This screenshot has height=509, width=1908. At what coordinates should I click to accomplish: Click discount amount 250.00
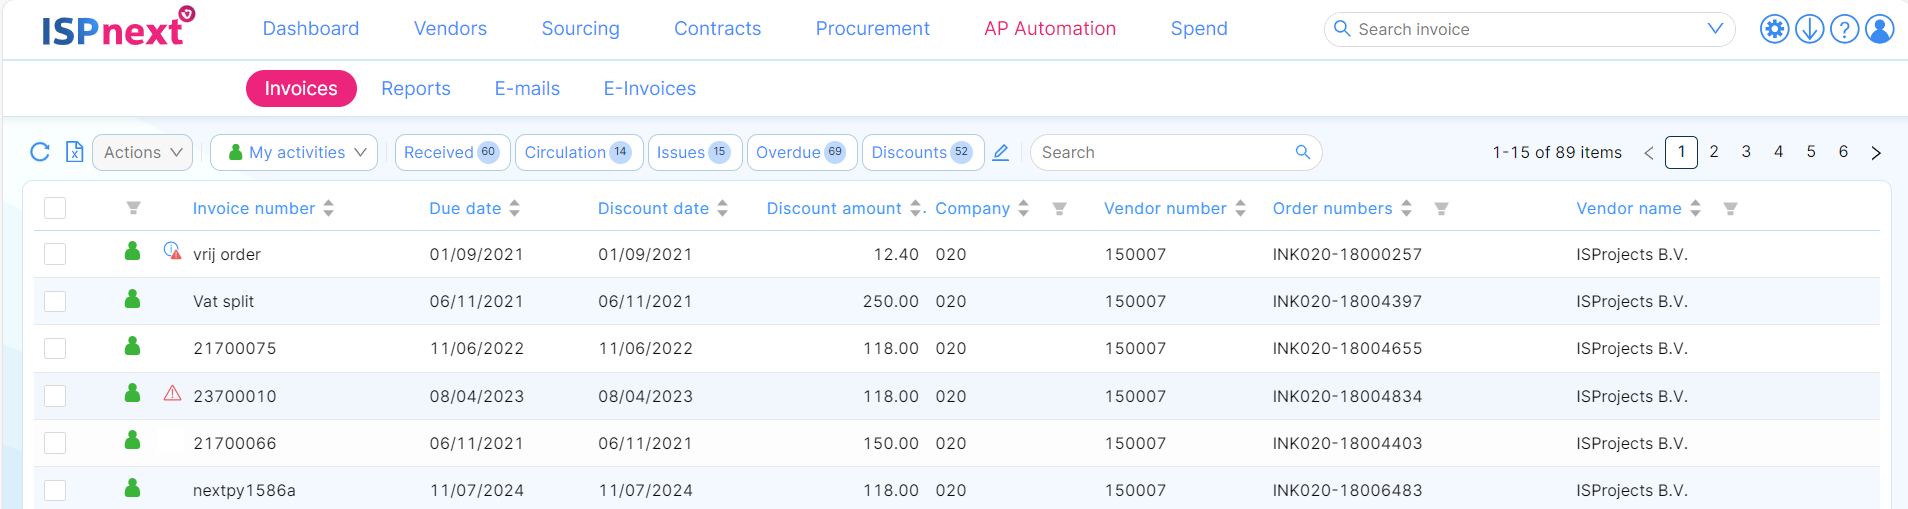click(891, 301)
